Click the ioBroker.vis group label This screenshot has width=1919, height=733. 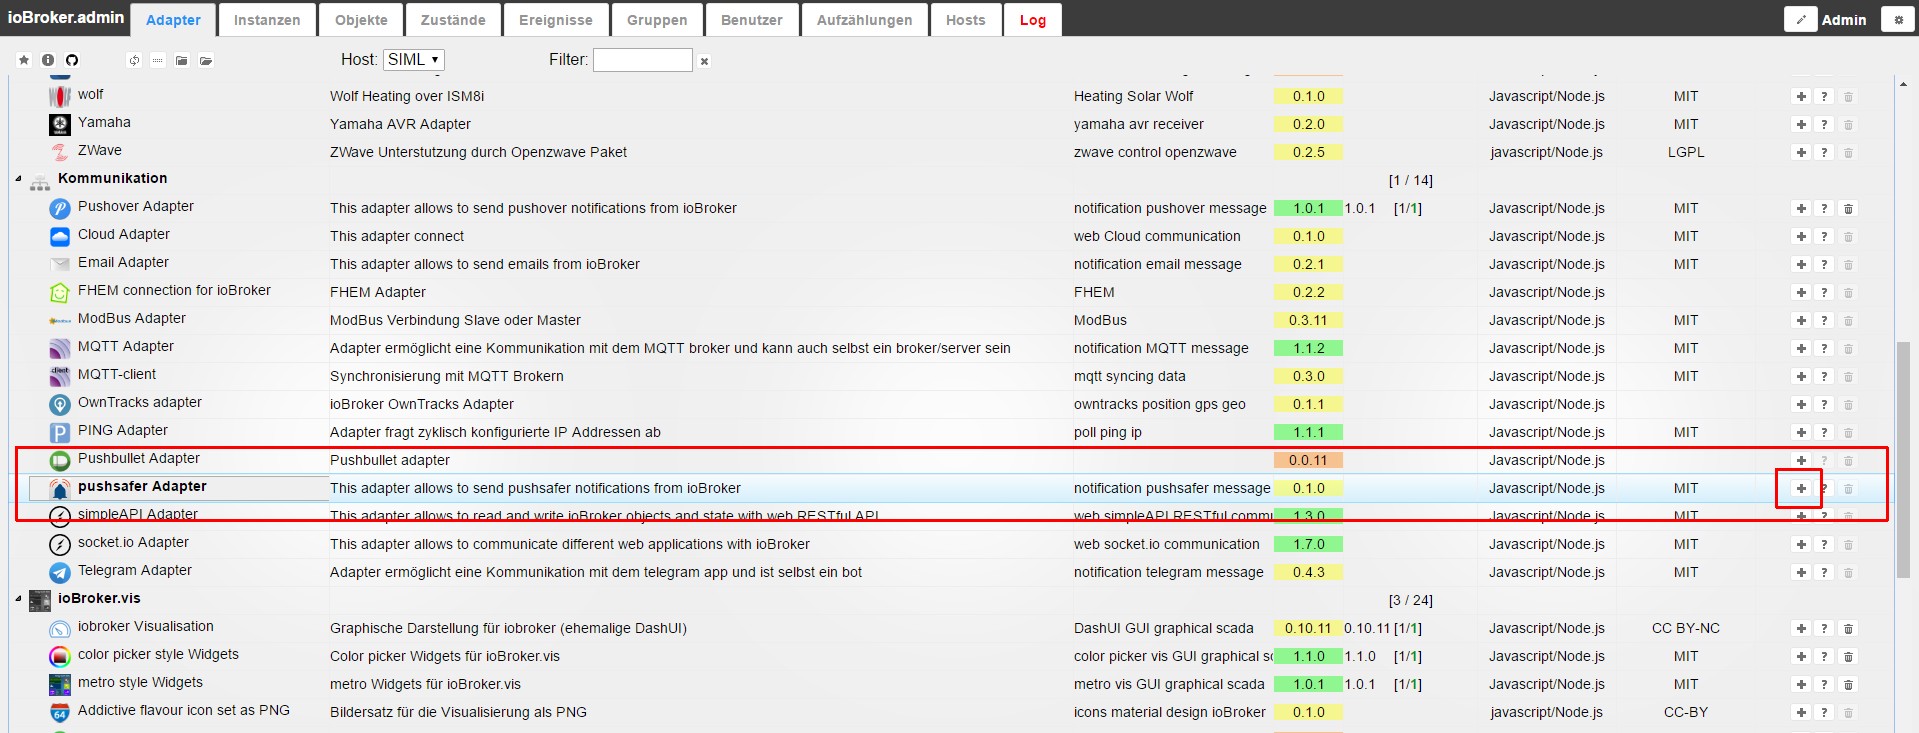pos(99,598)
